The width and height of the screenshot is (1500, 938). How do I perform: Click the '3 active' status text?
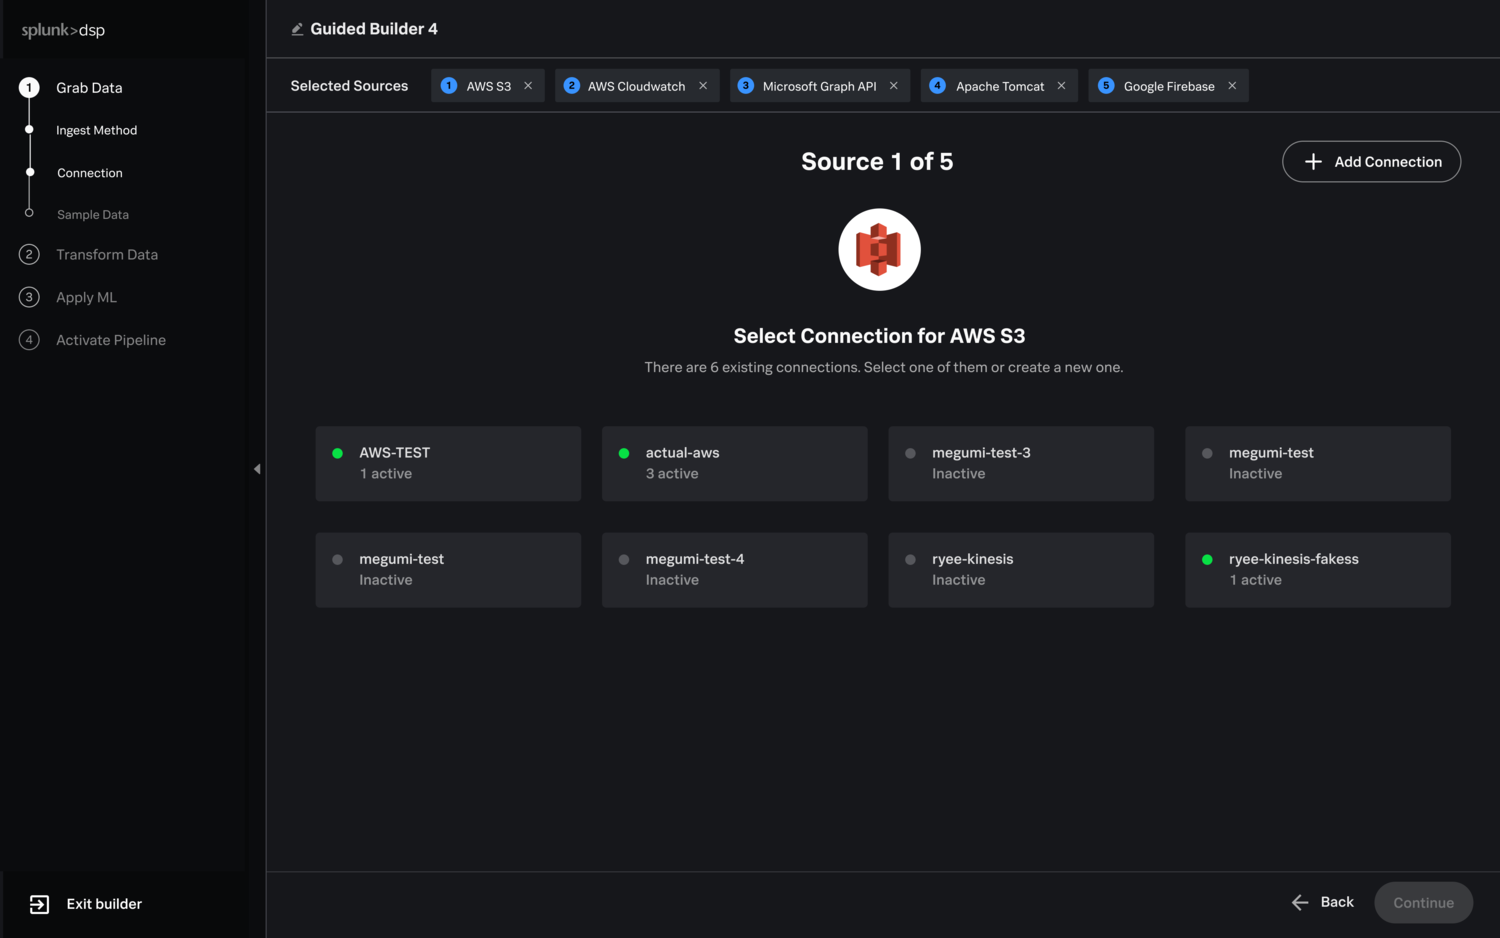(x=672, y=474)
